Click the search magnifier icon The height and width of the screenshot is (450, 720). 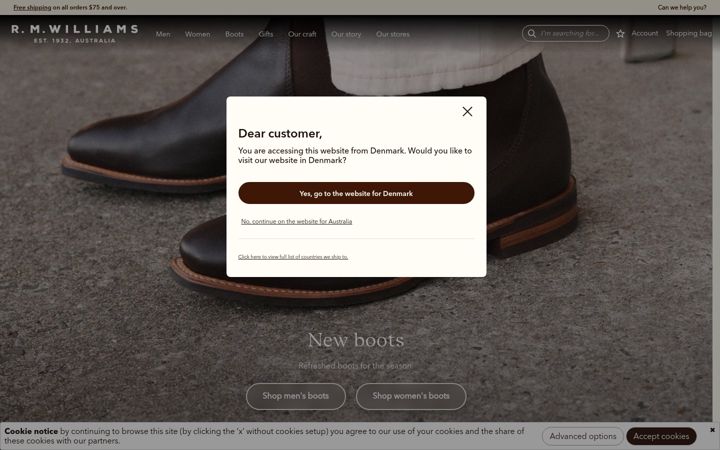pos(532,34)
